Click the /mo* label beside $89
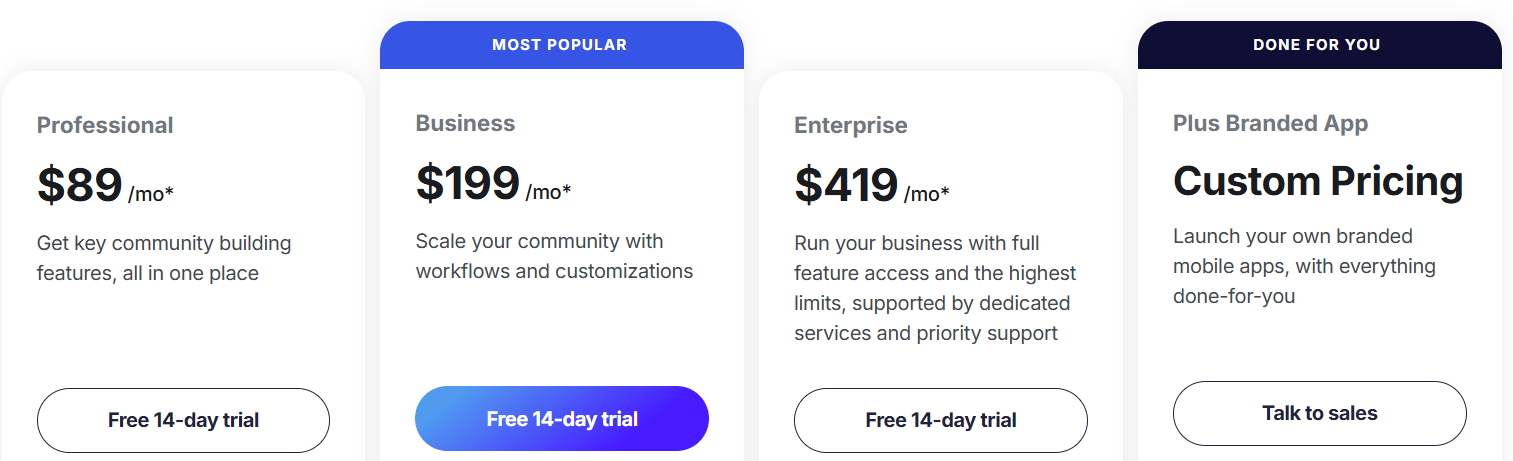The width and height of the screenshot is (1513, 461). (x=151, y=194)
